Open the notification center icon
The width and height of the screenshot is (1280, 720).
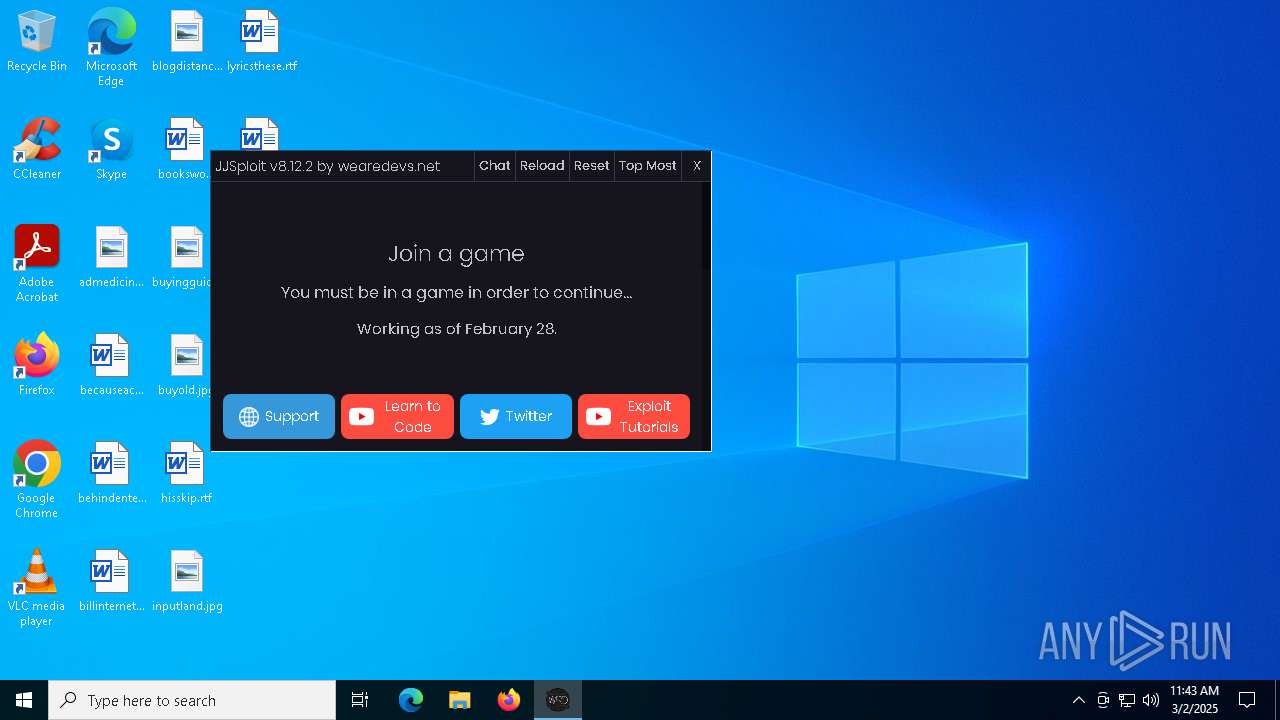coord(1247,700)
